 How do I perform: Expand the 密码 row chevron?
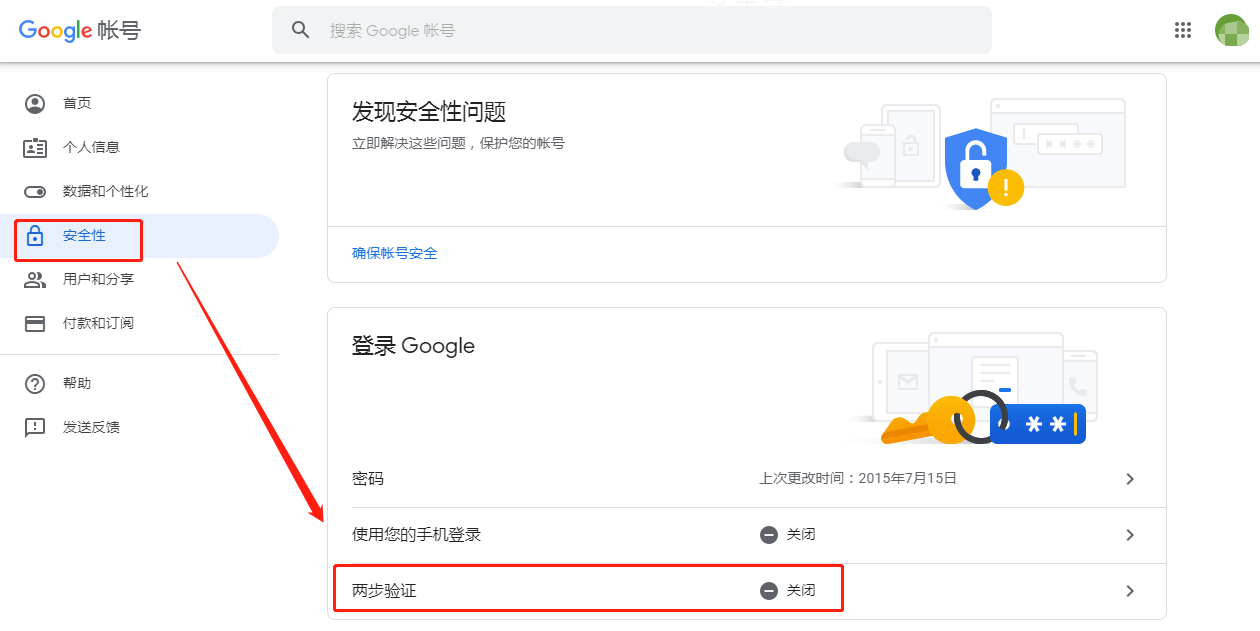pyautogui.click(x=1130, y=479)
